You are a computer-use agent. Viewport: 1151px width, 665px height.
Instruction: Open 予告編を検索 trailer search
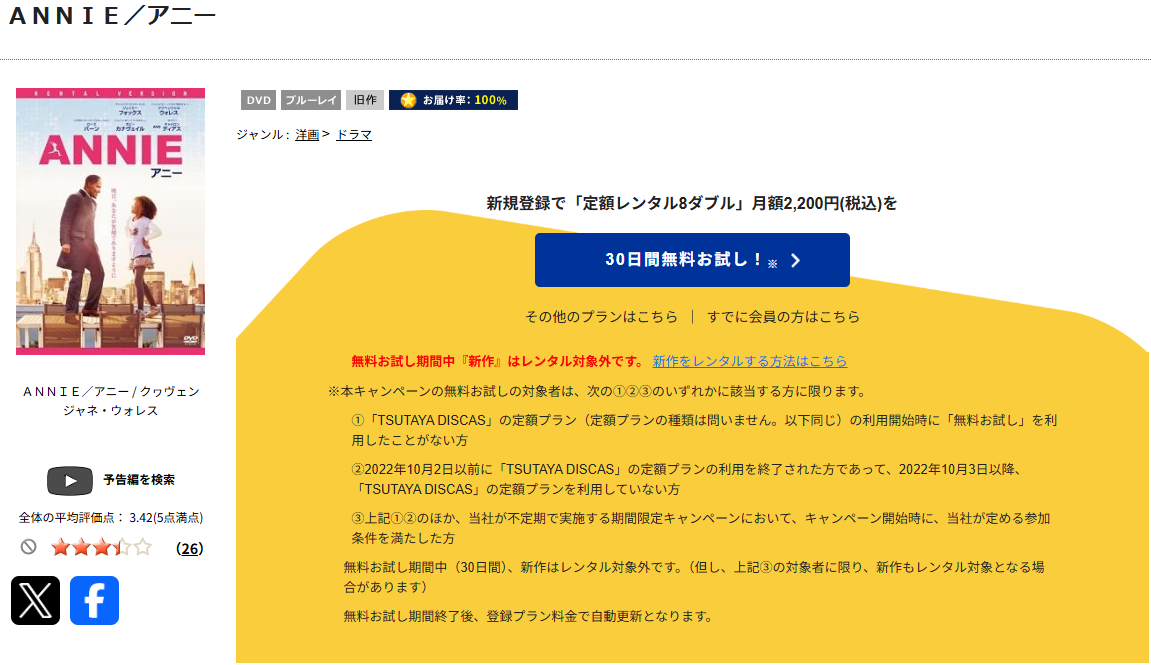pos(139,480)
